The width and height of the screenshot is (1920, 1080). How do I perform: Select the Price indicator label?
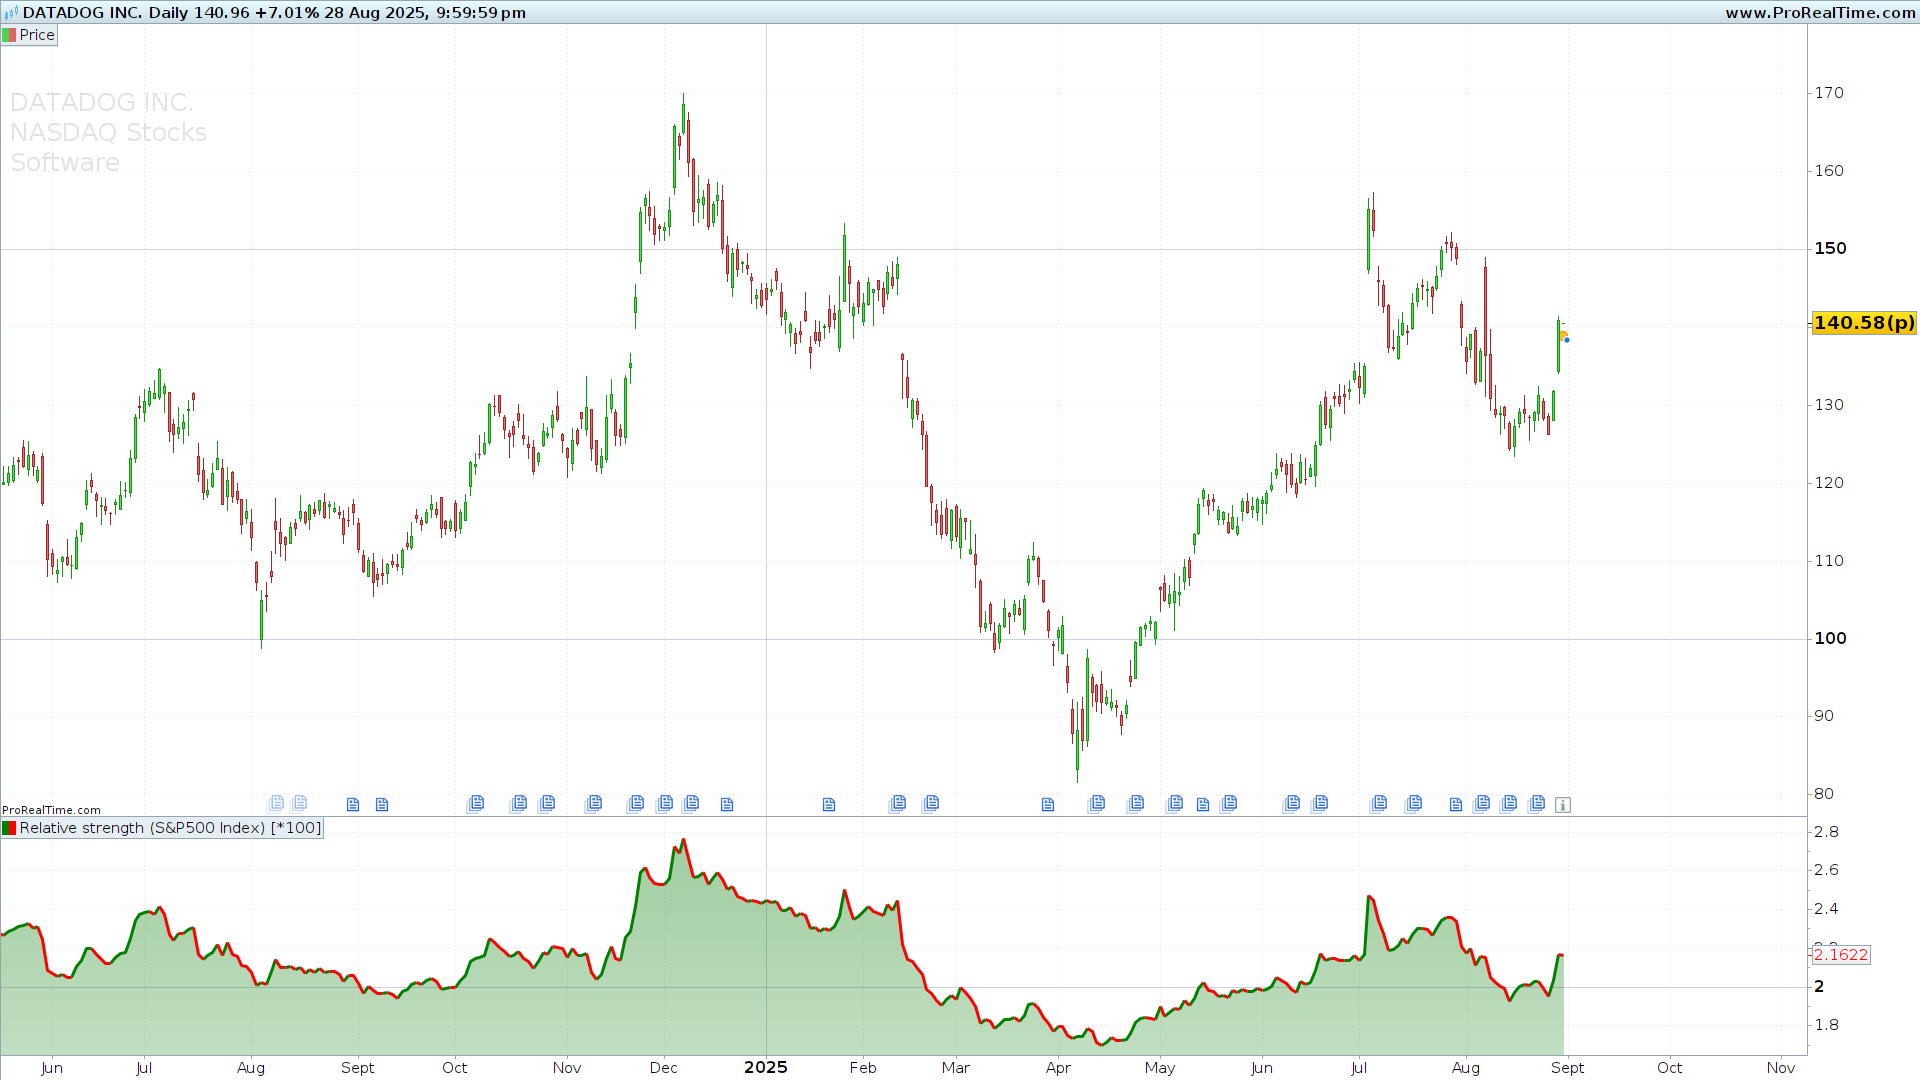click(x=37, y=35)
